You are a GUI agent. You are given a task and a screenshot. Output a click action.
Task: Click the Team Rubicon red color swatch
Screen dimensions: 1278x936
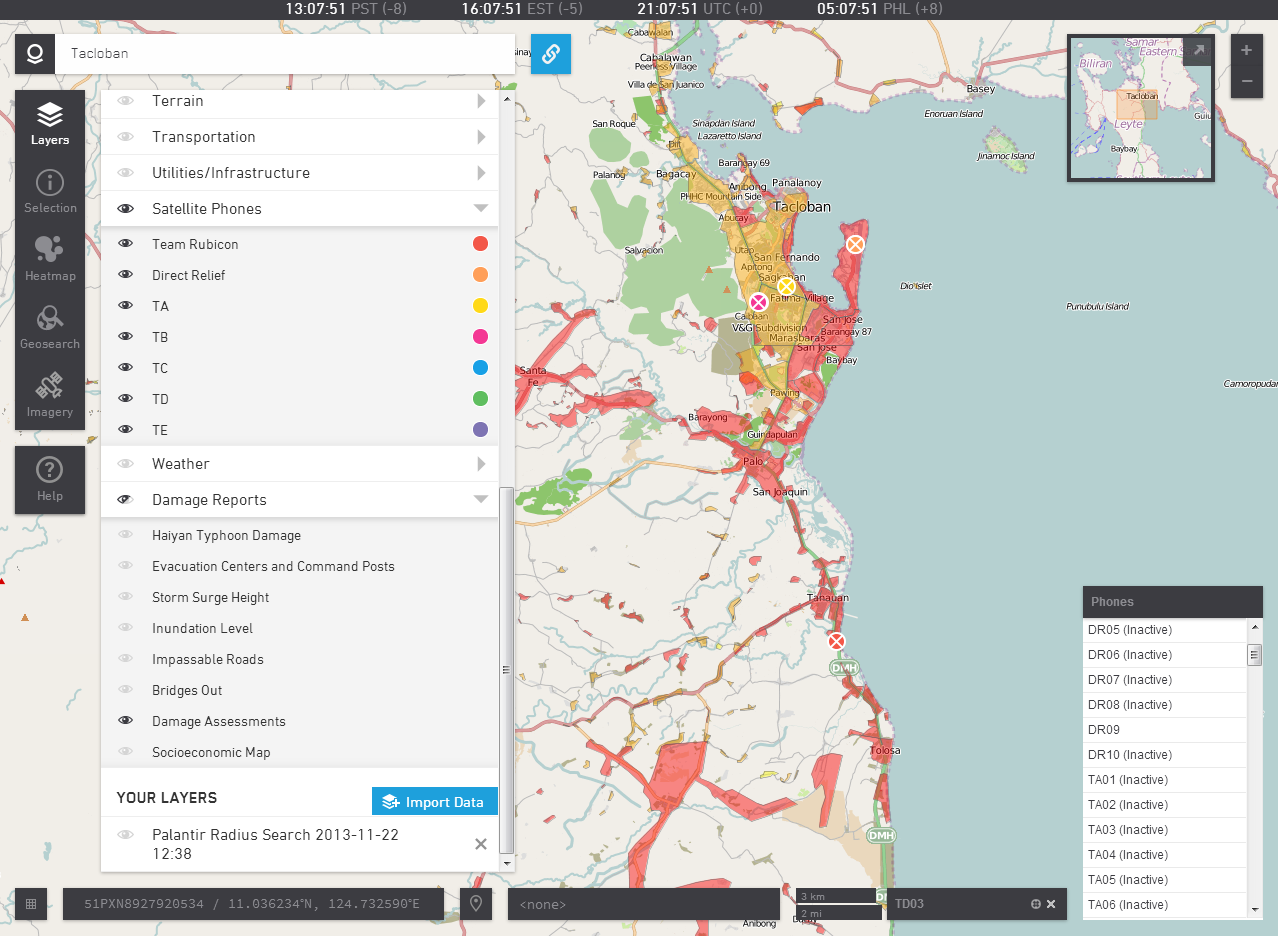[x=480, y=244]
